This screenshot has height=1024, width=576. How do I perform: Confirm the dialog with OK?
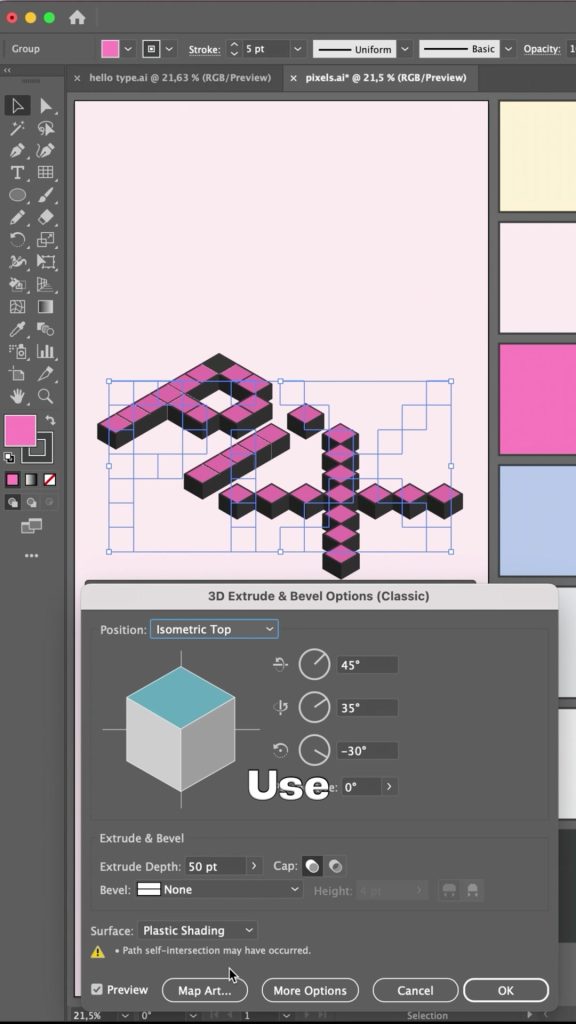pos(505,990)
